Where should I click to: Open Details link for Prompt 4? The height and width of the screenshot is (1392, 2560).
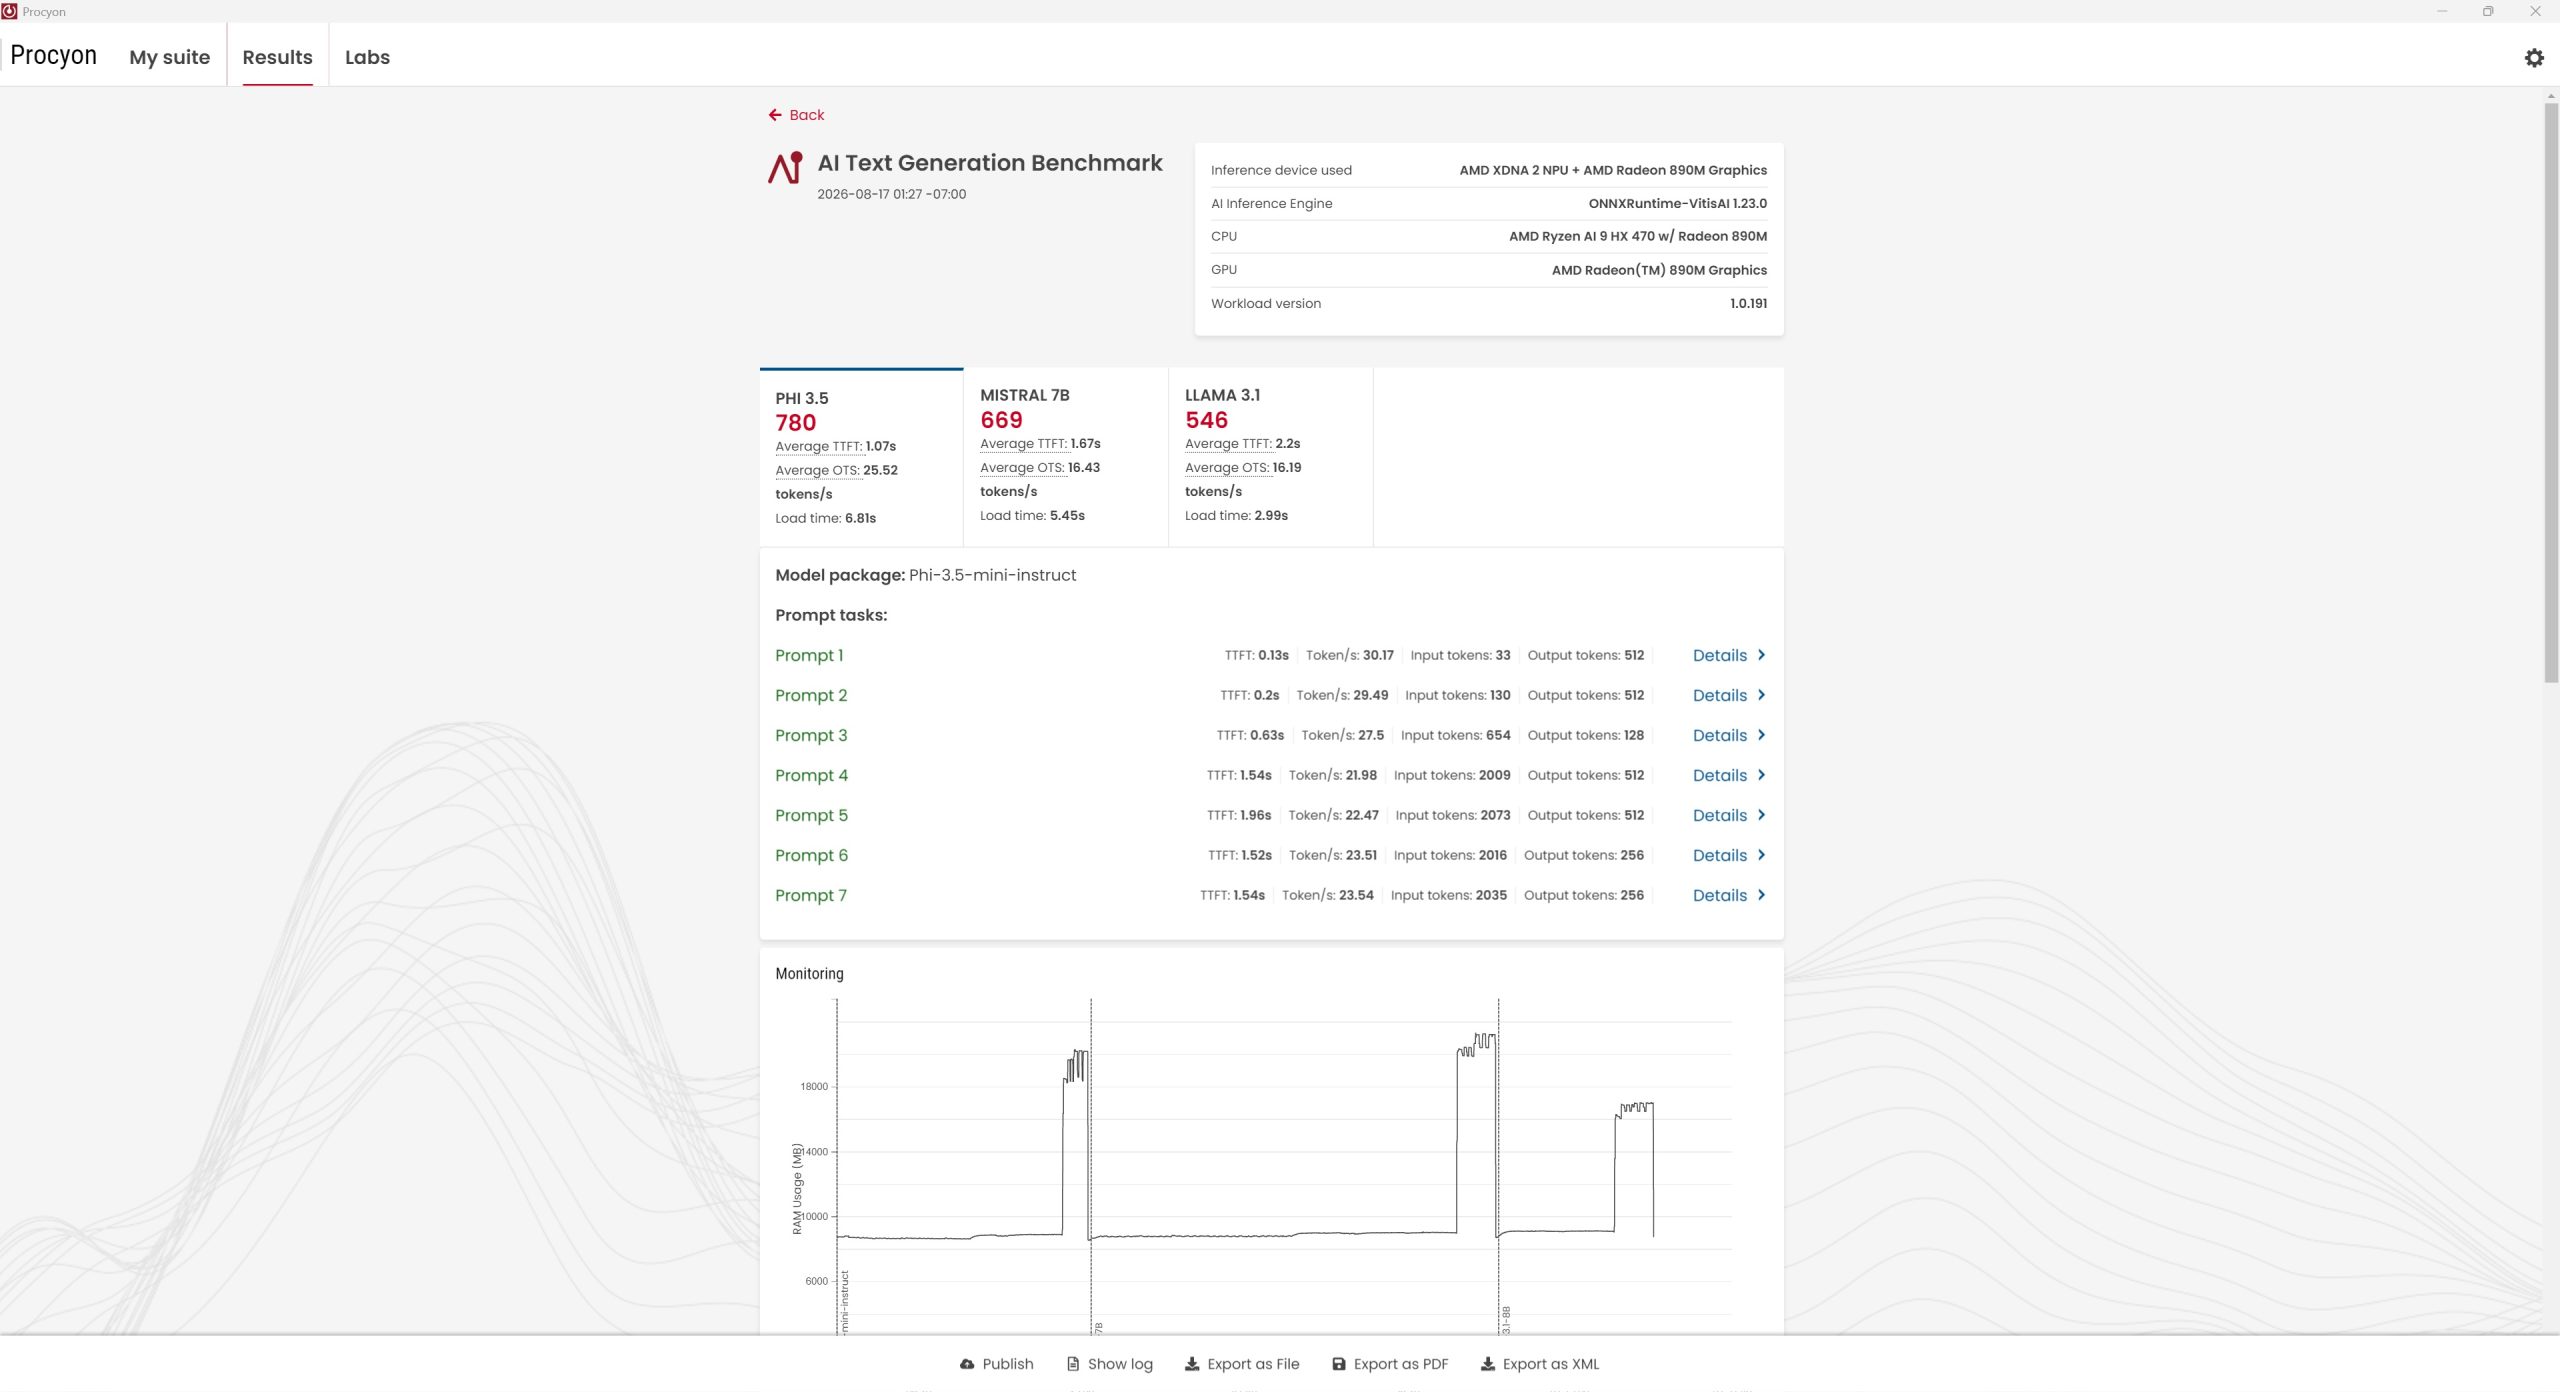[1720, 775]
